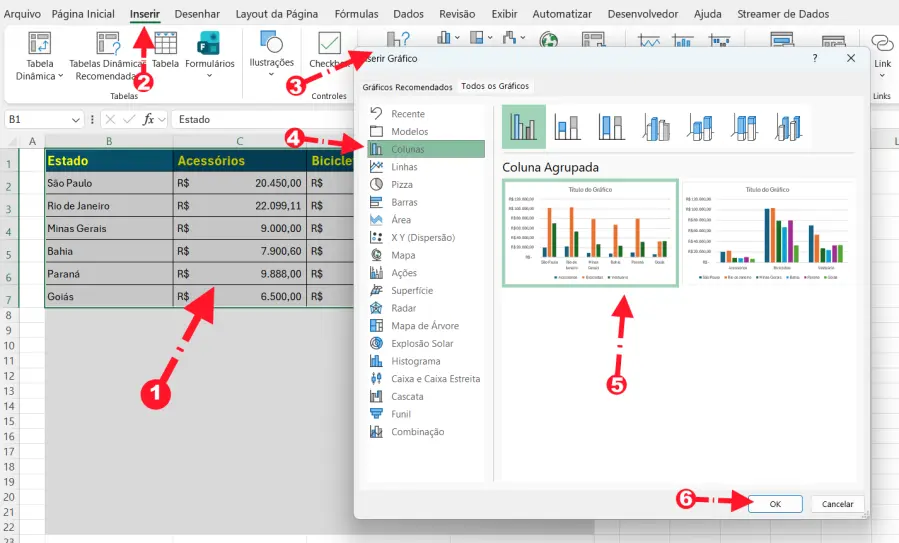Image resolution: width=899 pixels, height=543 pixels.
Task: Switch to Gráficos Recomendados tab
Action: pos(407,87)
